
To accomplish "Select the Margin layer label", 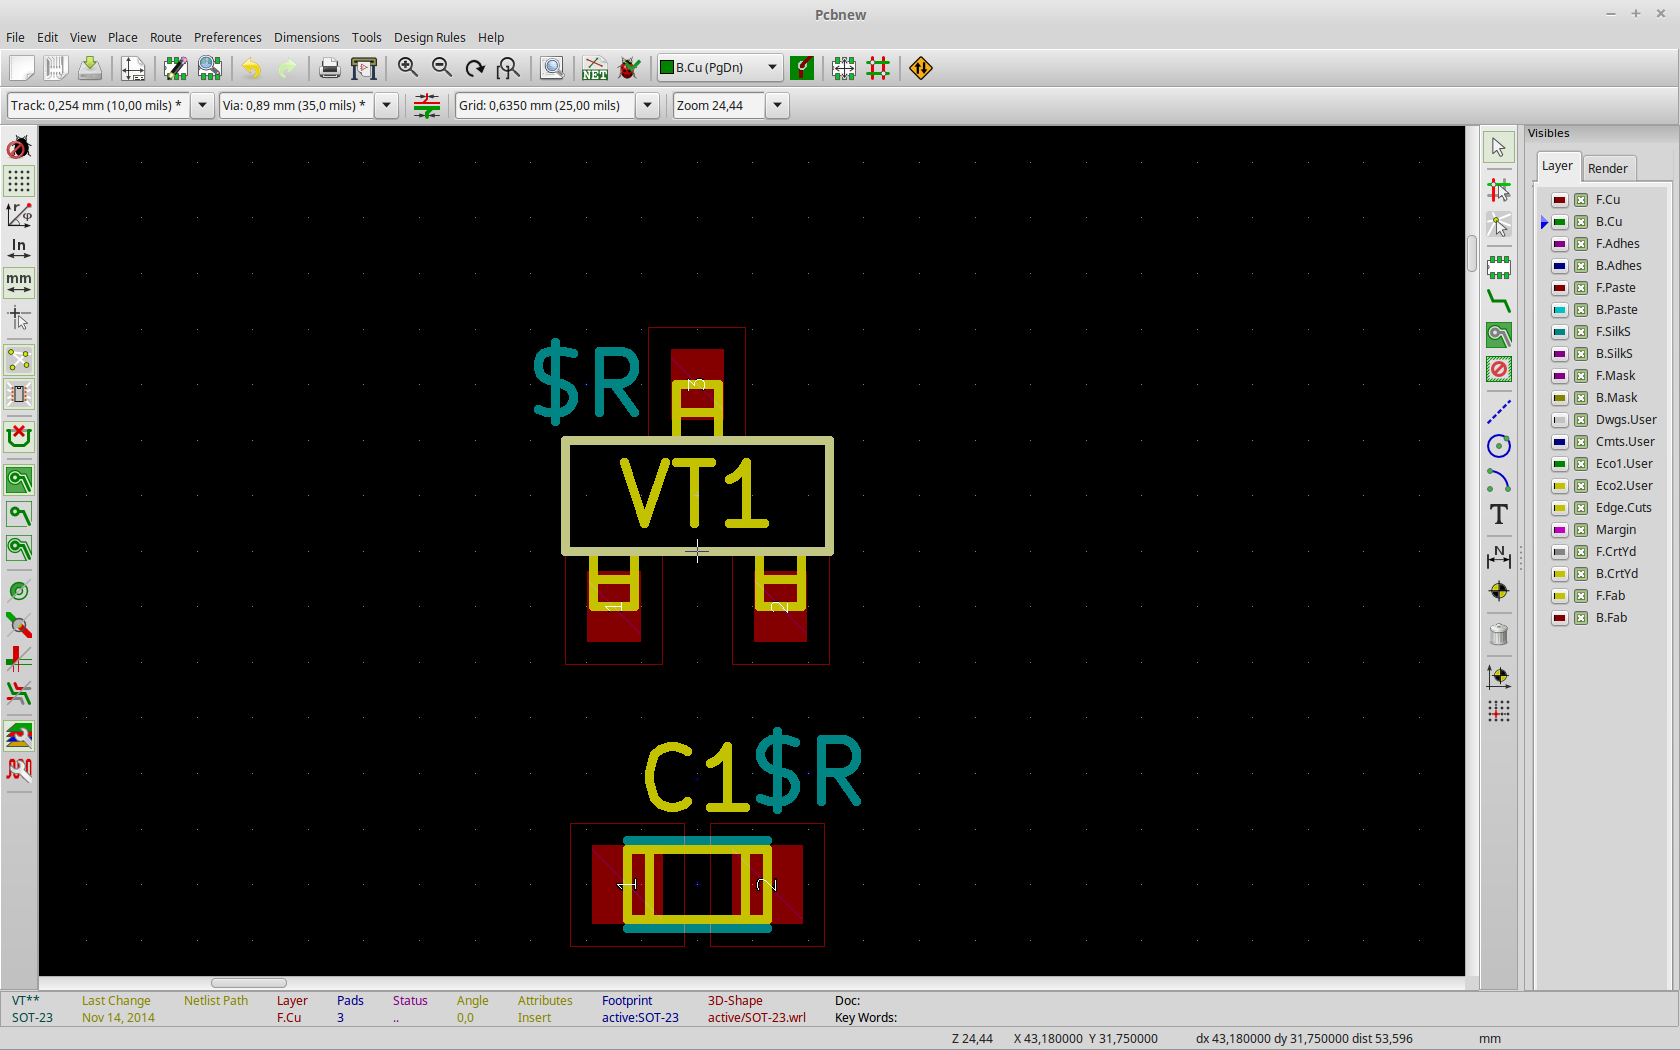I will [1615, 530].
